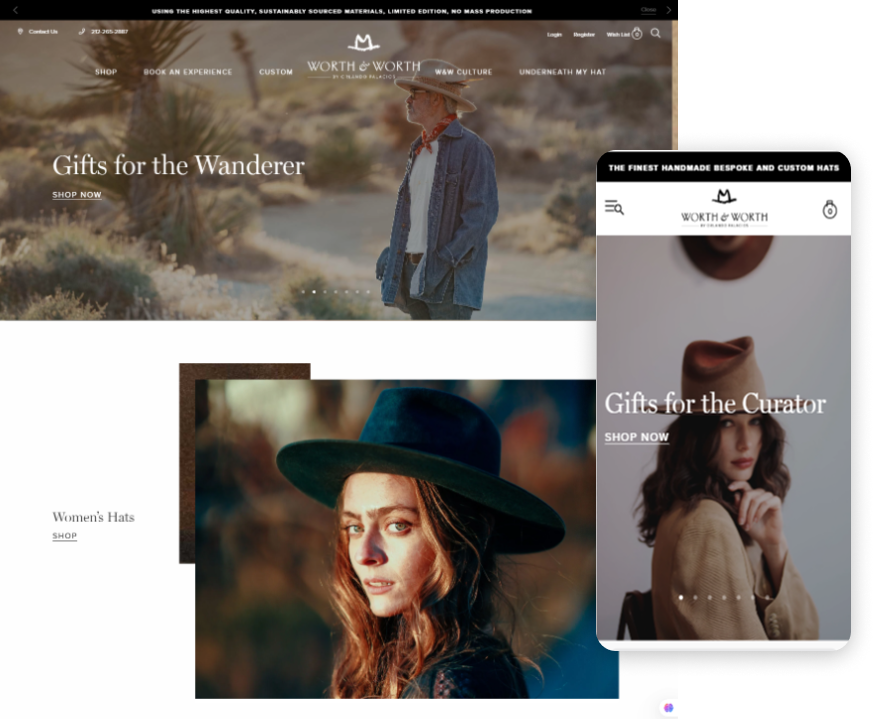Click the previous announcement arrow in top bar
The height and width of the screenshot is (719, 875).
[x=15, y=10]
